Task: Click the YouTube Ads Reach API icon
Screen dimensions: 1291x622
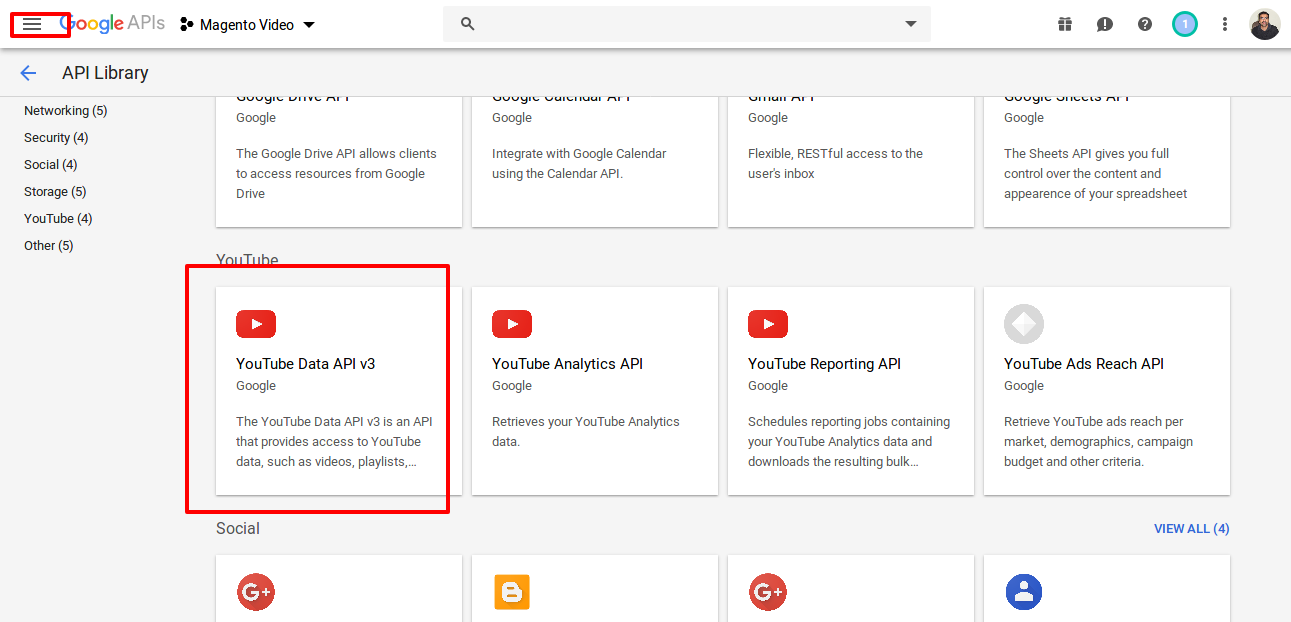Action: tap(1024, 324)
